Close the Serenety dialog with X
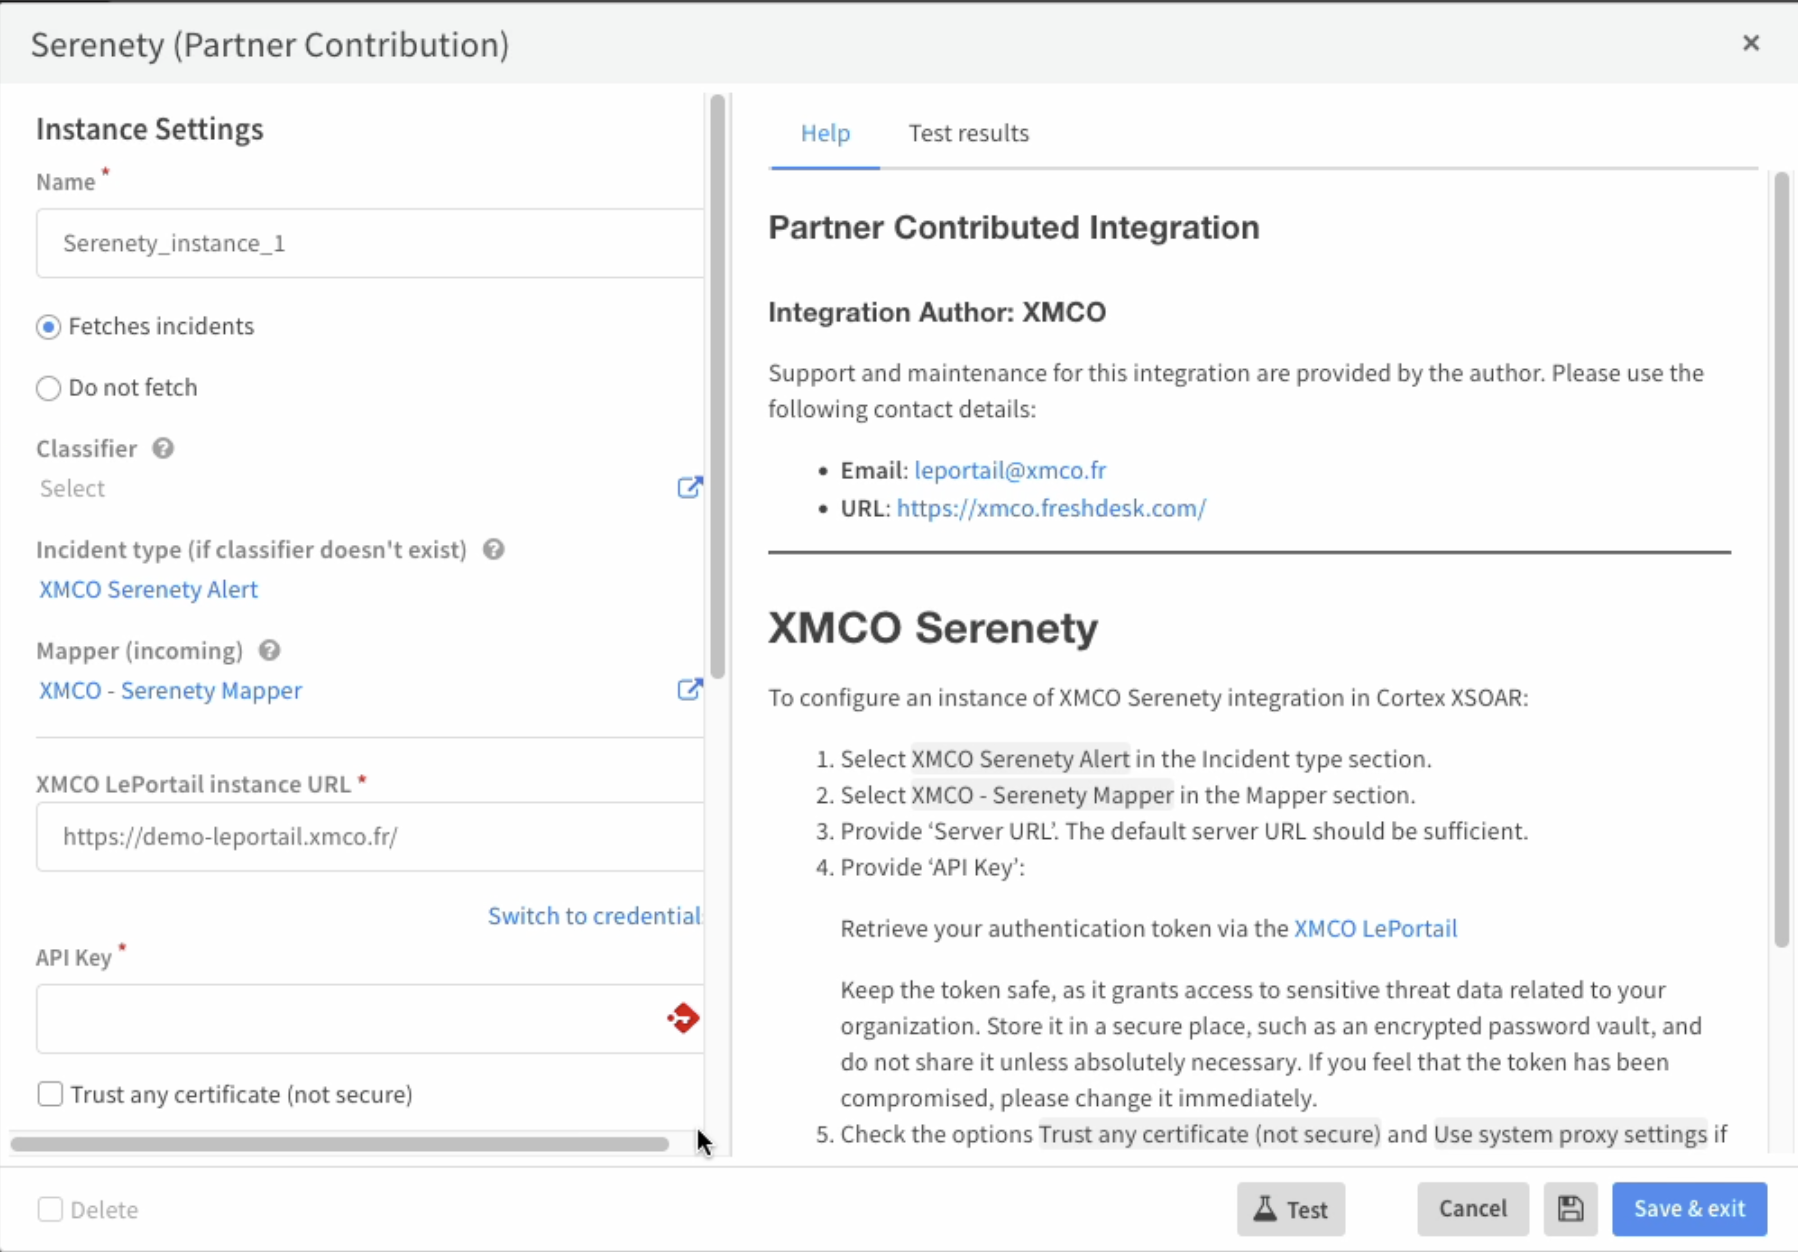This screenshot has width=1798, height=1252. coord(1750,43)
